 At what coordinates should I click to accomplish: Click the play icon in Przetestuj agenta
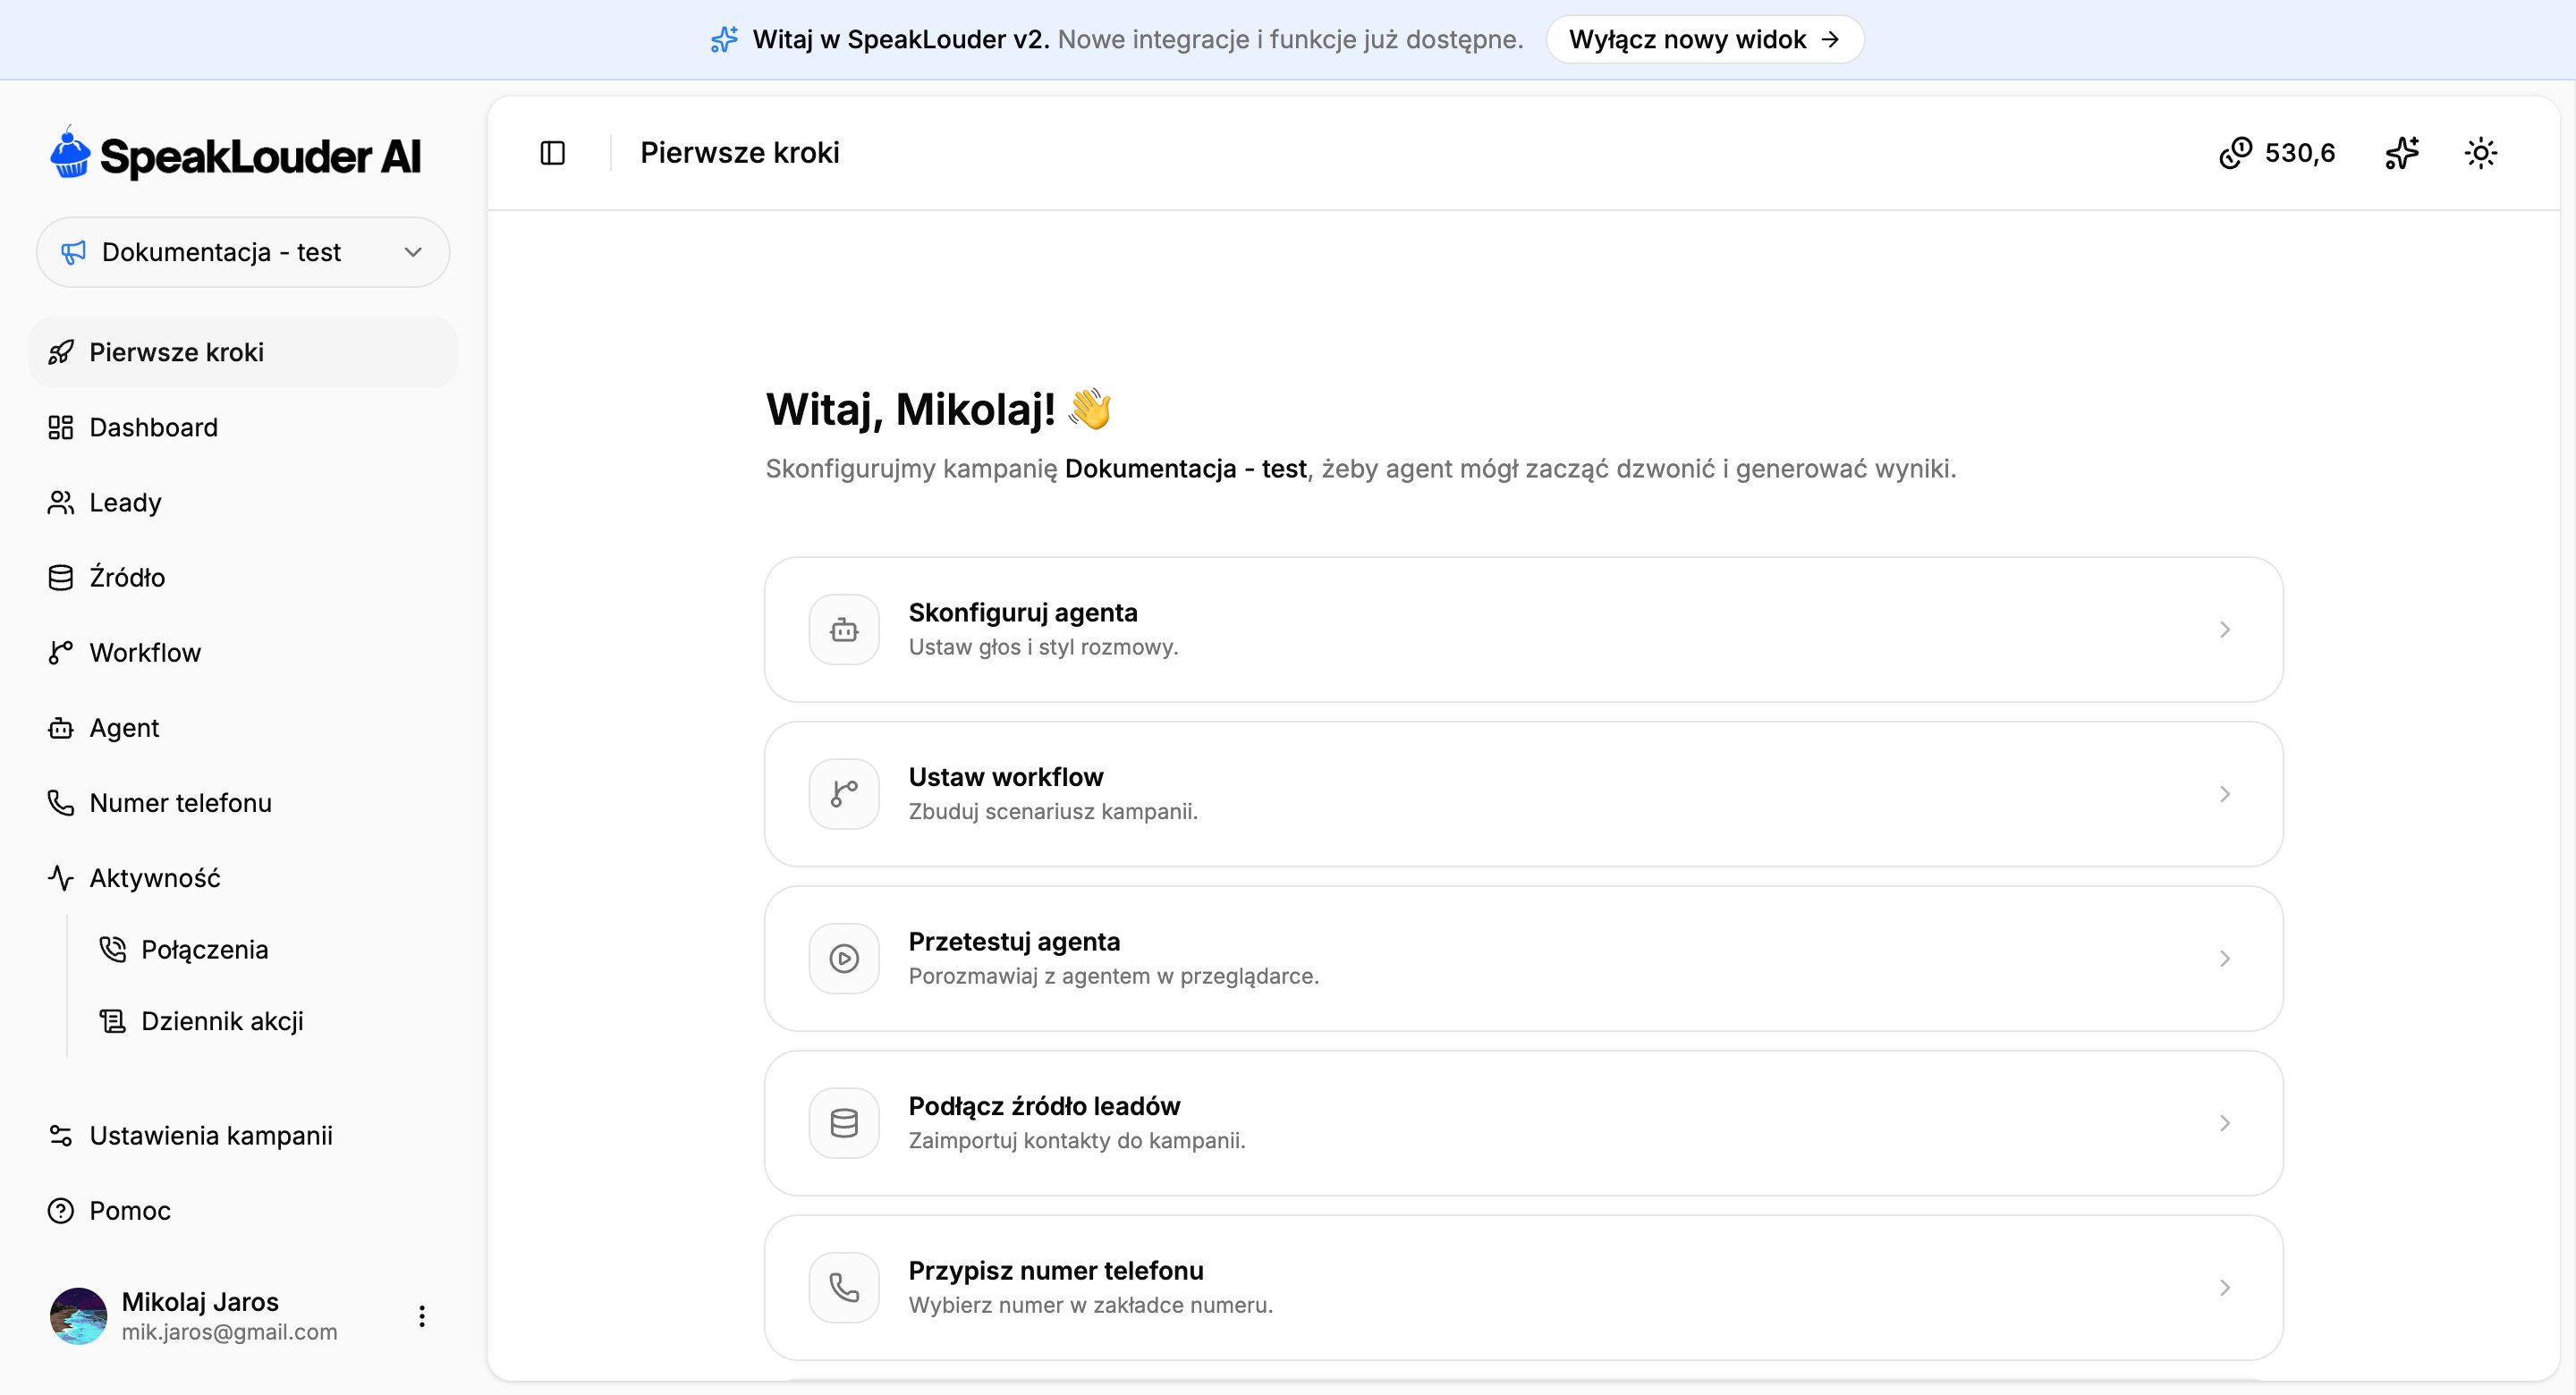(844, 958)
